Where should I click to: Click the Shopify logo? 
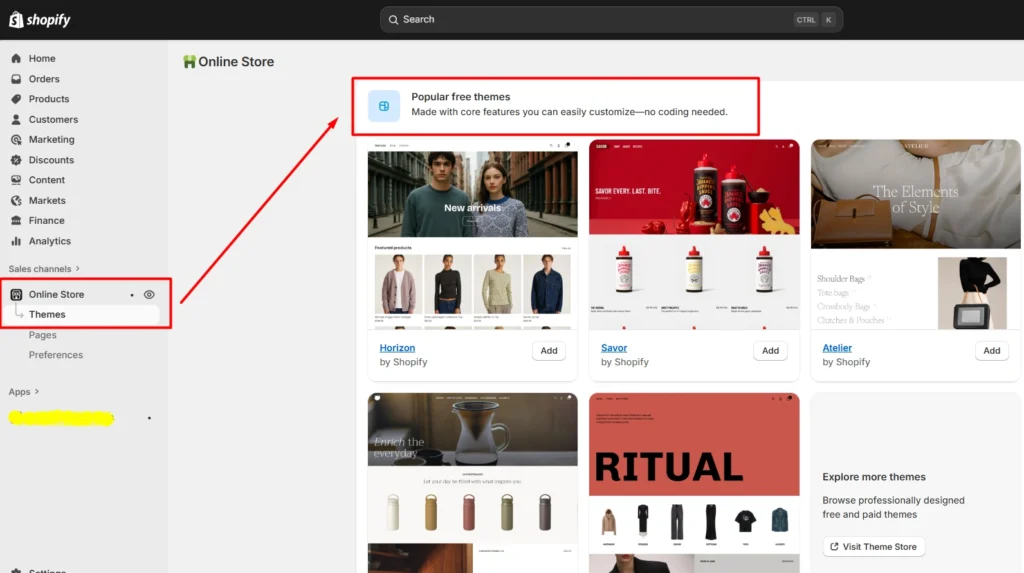39,20
